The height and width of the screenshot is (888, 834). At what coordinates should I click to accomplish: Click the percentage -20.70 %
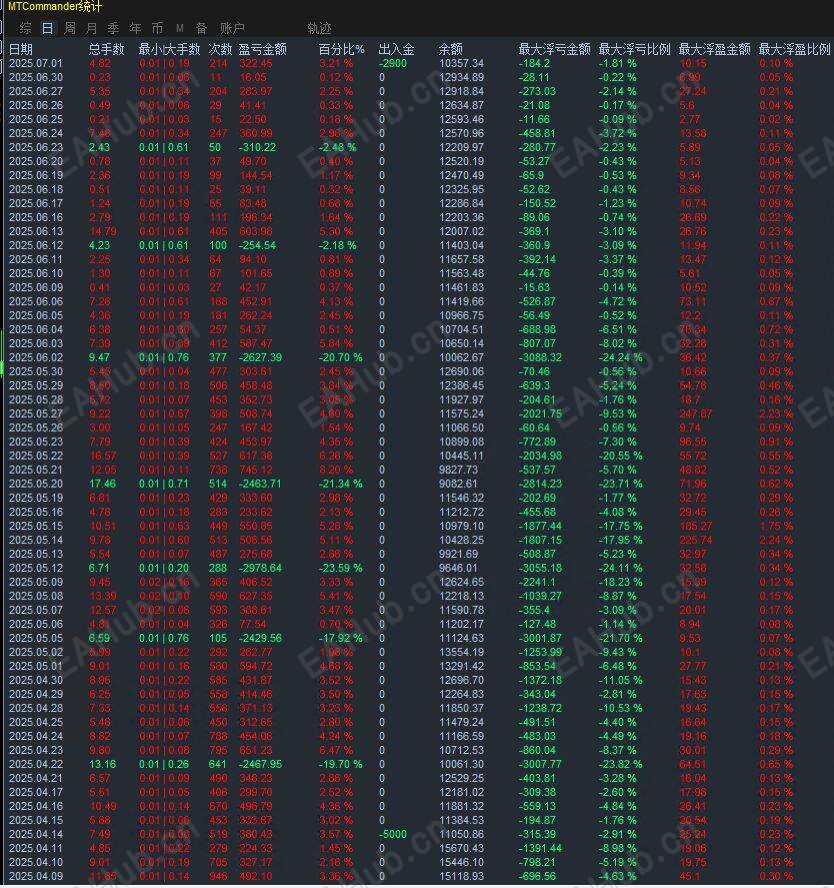[340, 357]
